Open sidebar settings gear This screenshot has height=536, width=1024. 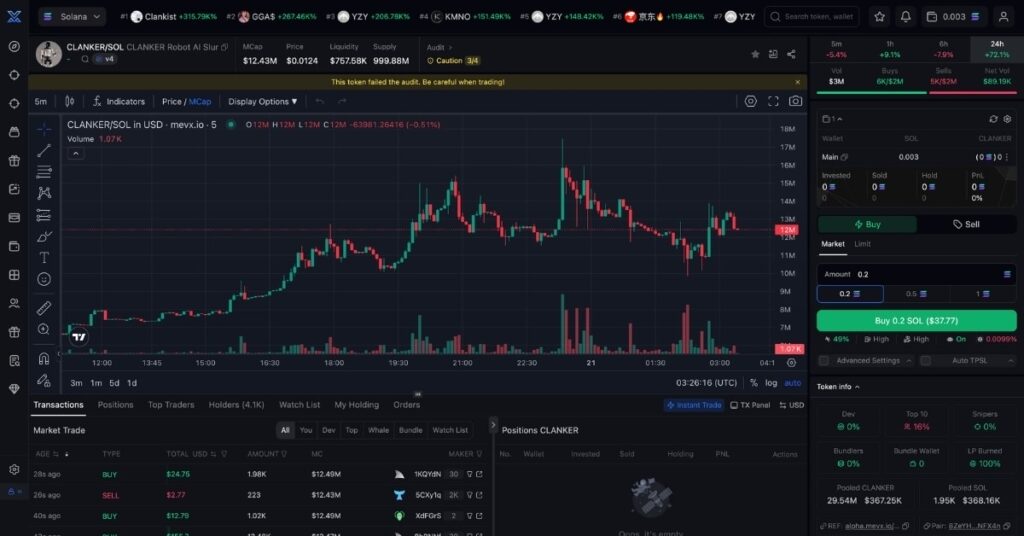click(x=14, y=469)
